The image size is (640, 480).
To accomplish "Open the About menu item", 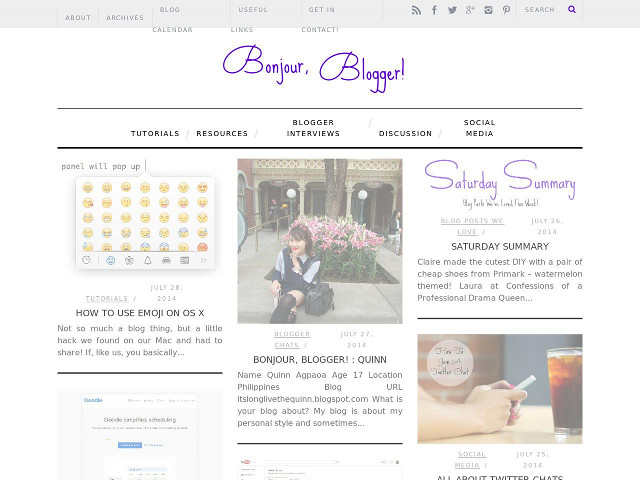I will (78, 18).
